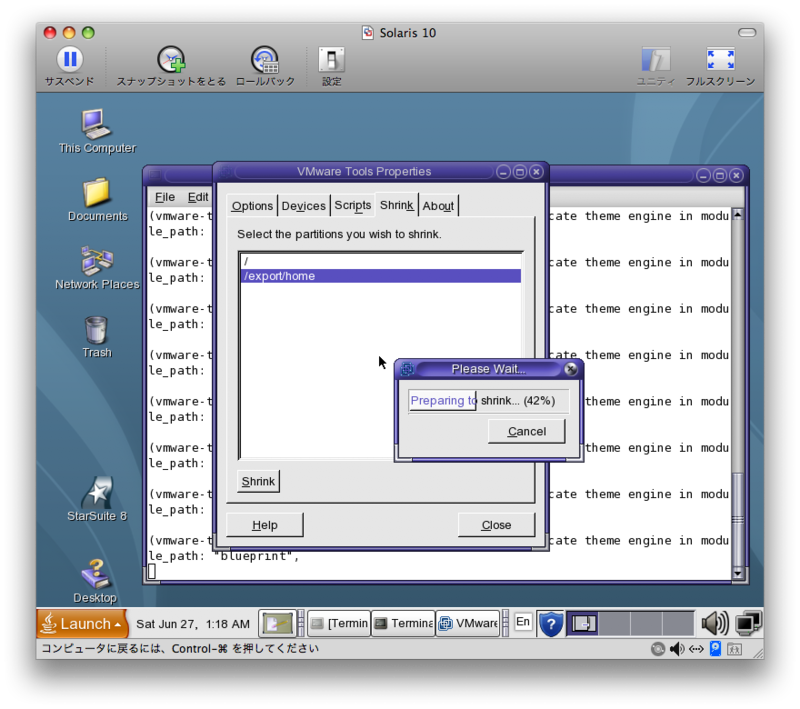
Task: Click the Suspend (サスペンド) pause icon
Action: pyautogui.click(x=70, y=60)
